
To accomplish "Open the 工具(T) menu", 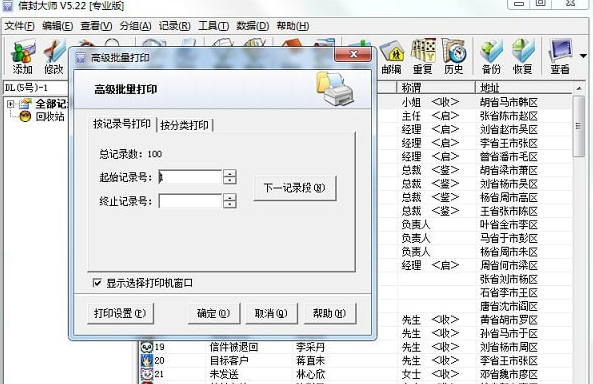I will [x=213, y=26].
